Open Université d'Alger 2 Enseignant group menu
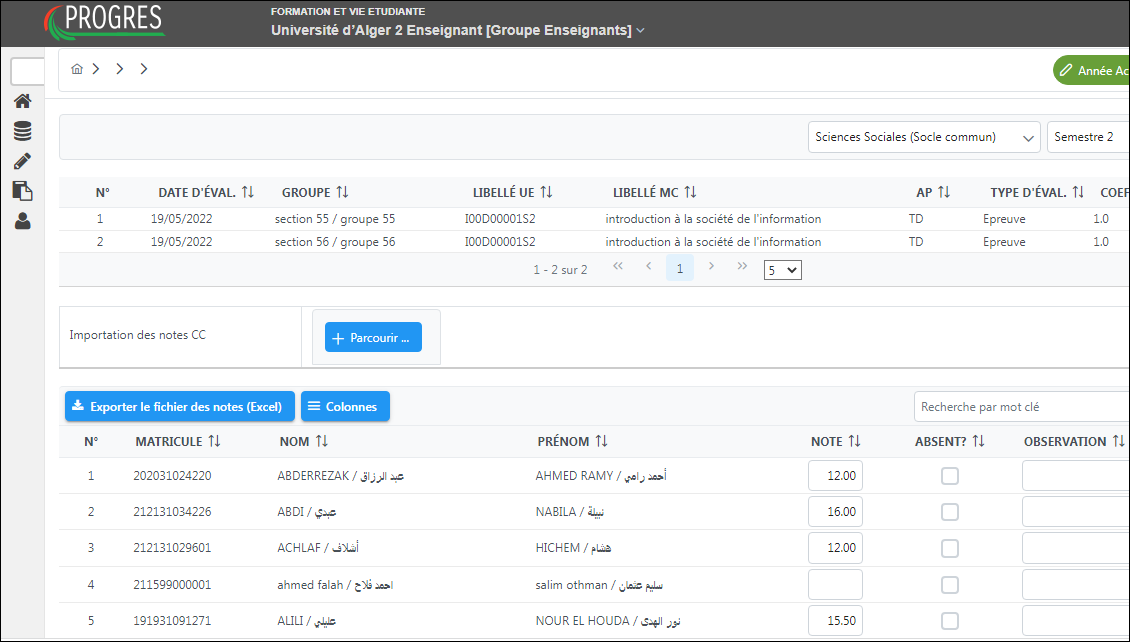Screen dimensions: 1130x642 458,31
